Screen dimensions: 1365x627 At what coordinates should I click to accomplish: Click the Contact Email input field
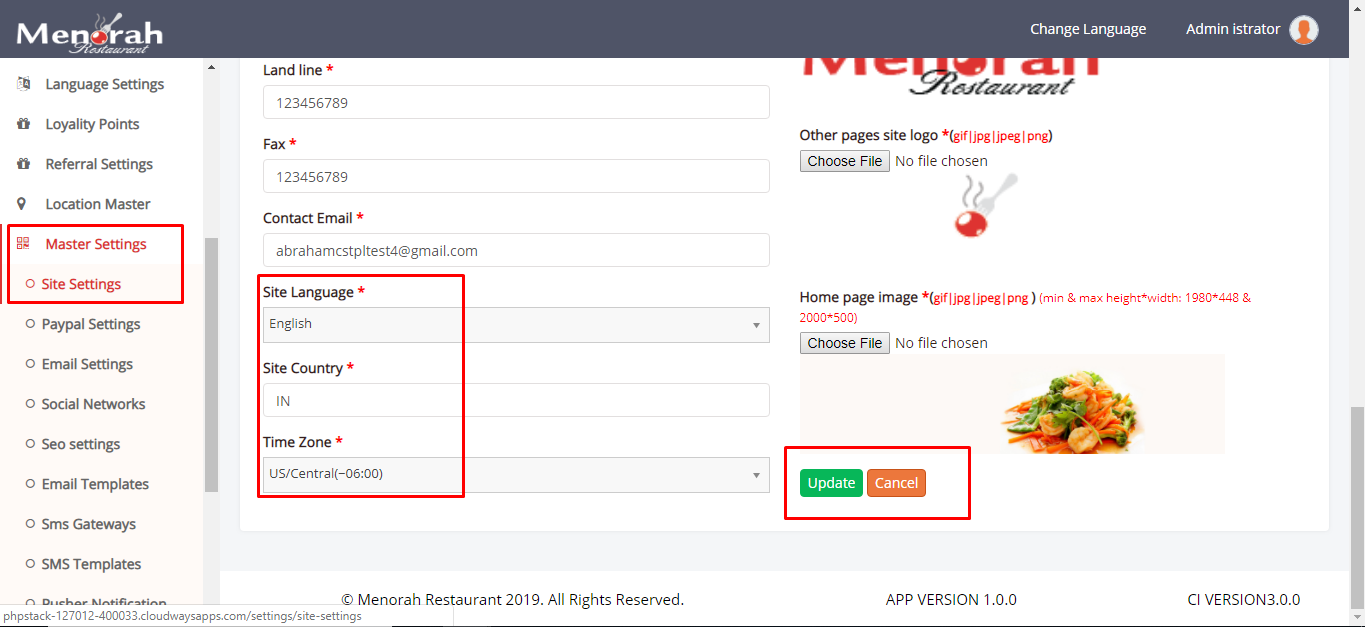[x=515, y=251]
